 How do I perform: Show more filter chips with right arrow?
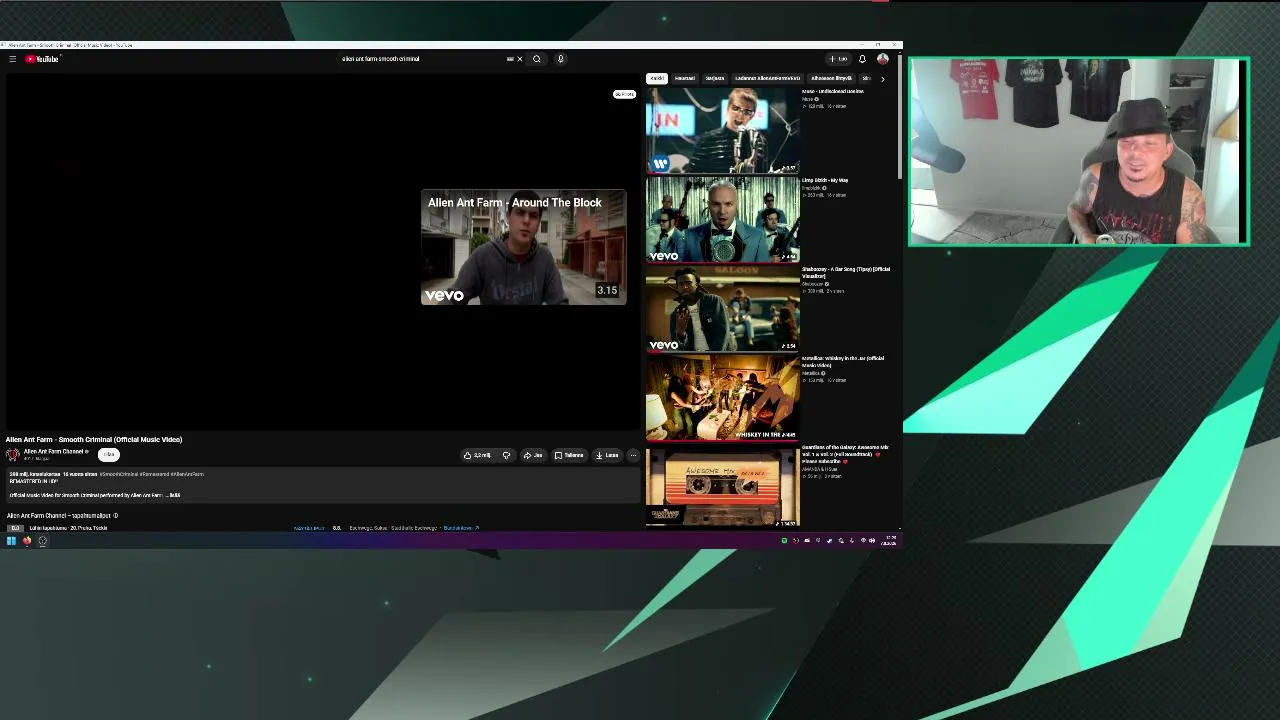882,78
